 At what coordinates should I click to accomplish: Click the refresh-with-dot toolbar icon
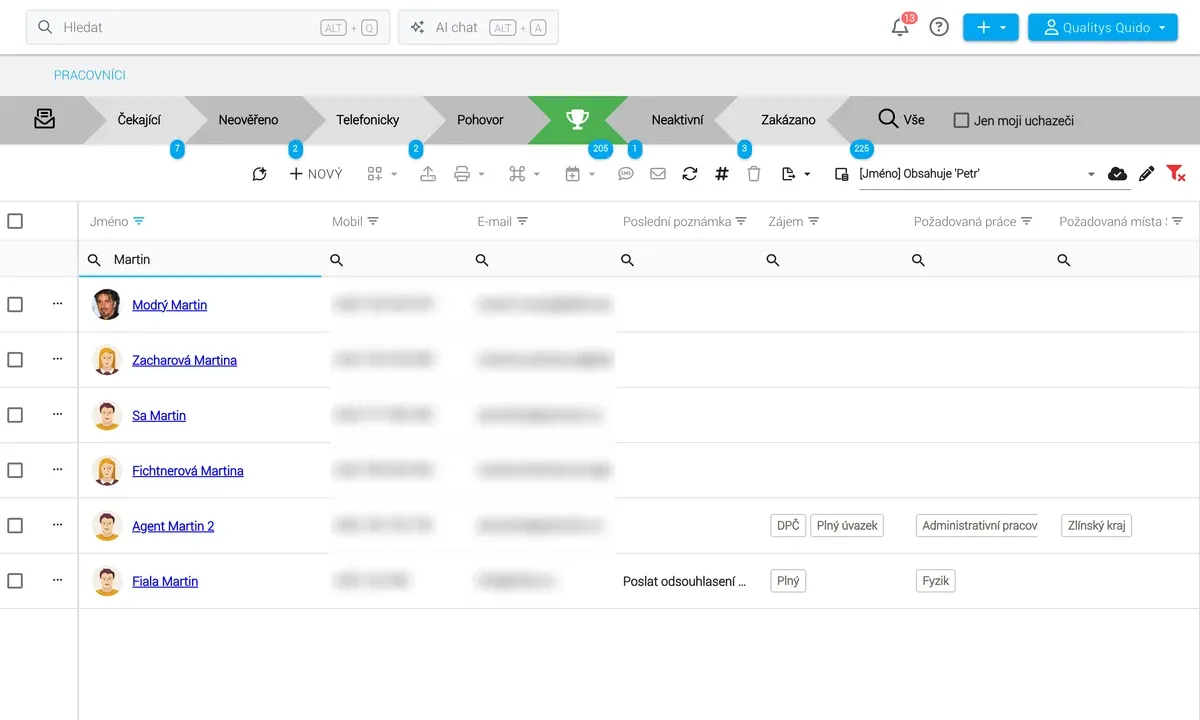tap(260, 174)
